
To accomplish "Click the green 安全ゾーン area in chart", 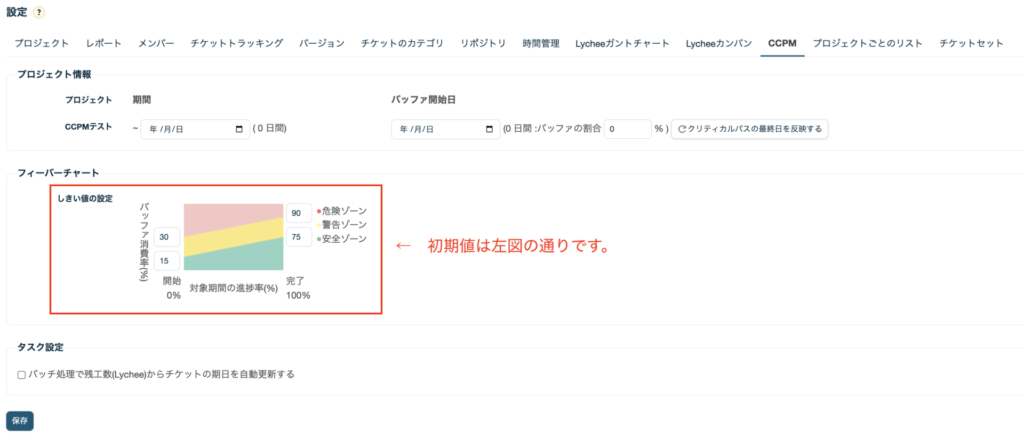I will pos(240,262).
